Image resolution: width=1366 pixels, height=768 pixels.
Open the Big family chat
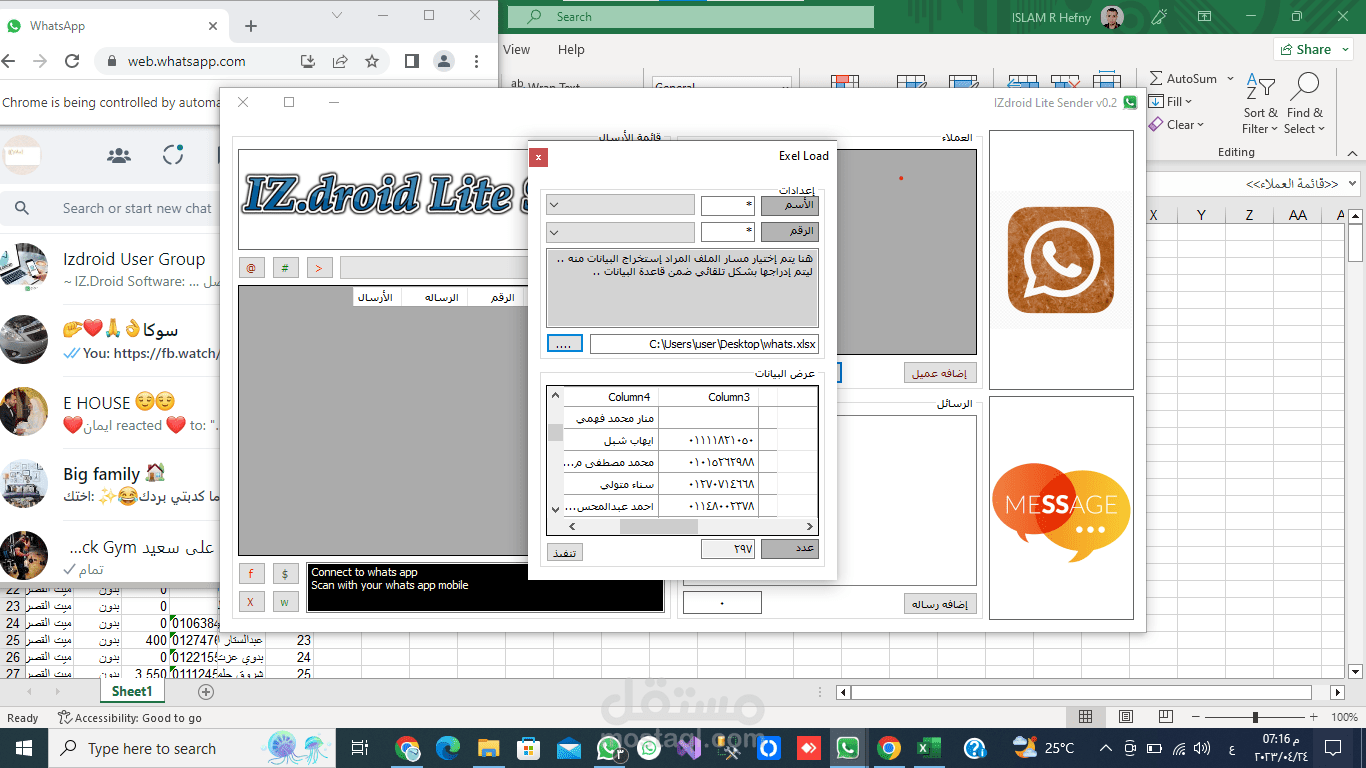110,484
